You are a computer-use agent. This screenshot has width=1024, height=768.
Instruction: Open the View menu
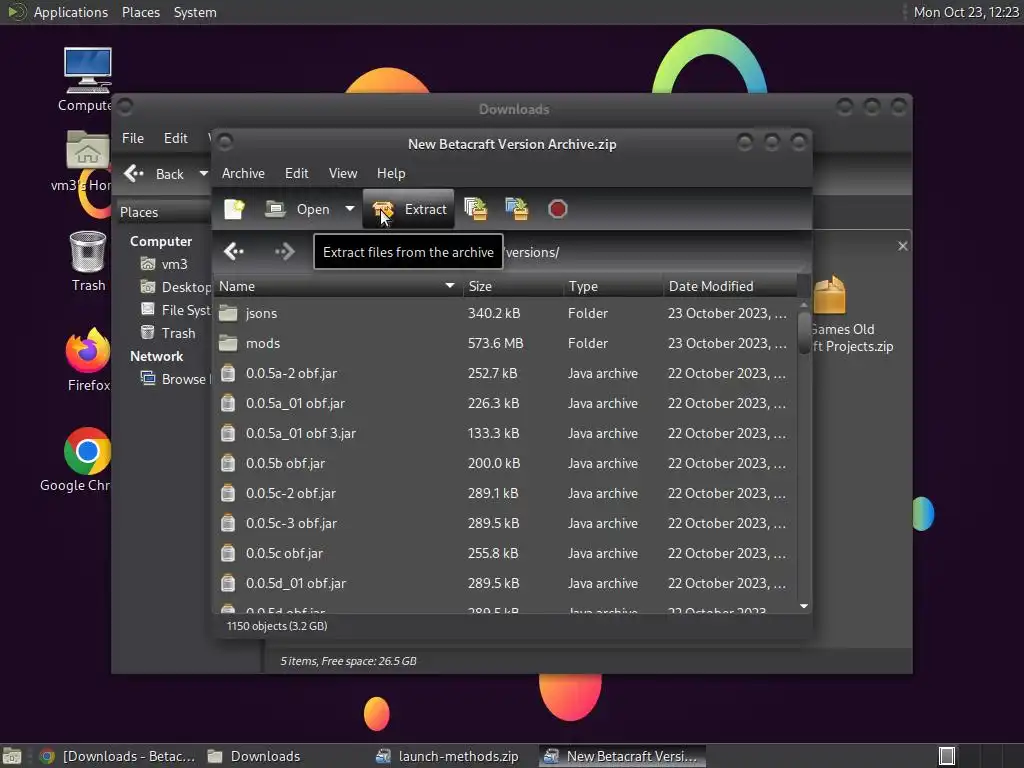pyautogui.click(x=343, y=173)
